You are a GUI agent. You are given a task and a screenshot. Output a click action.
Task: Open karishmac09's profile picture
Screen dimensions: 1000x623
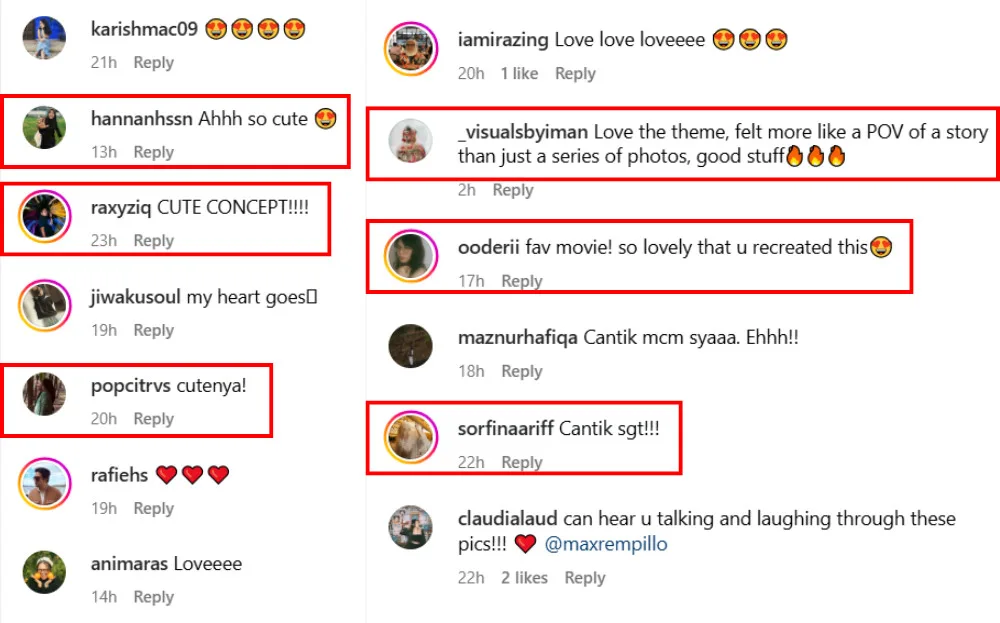[44, 39]
